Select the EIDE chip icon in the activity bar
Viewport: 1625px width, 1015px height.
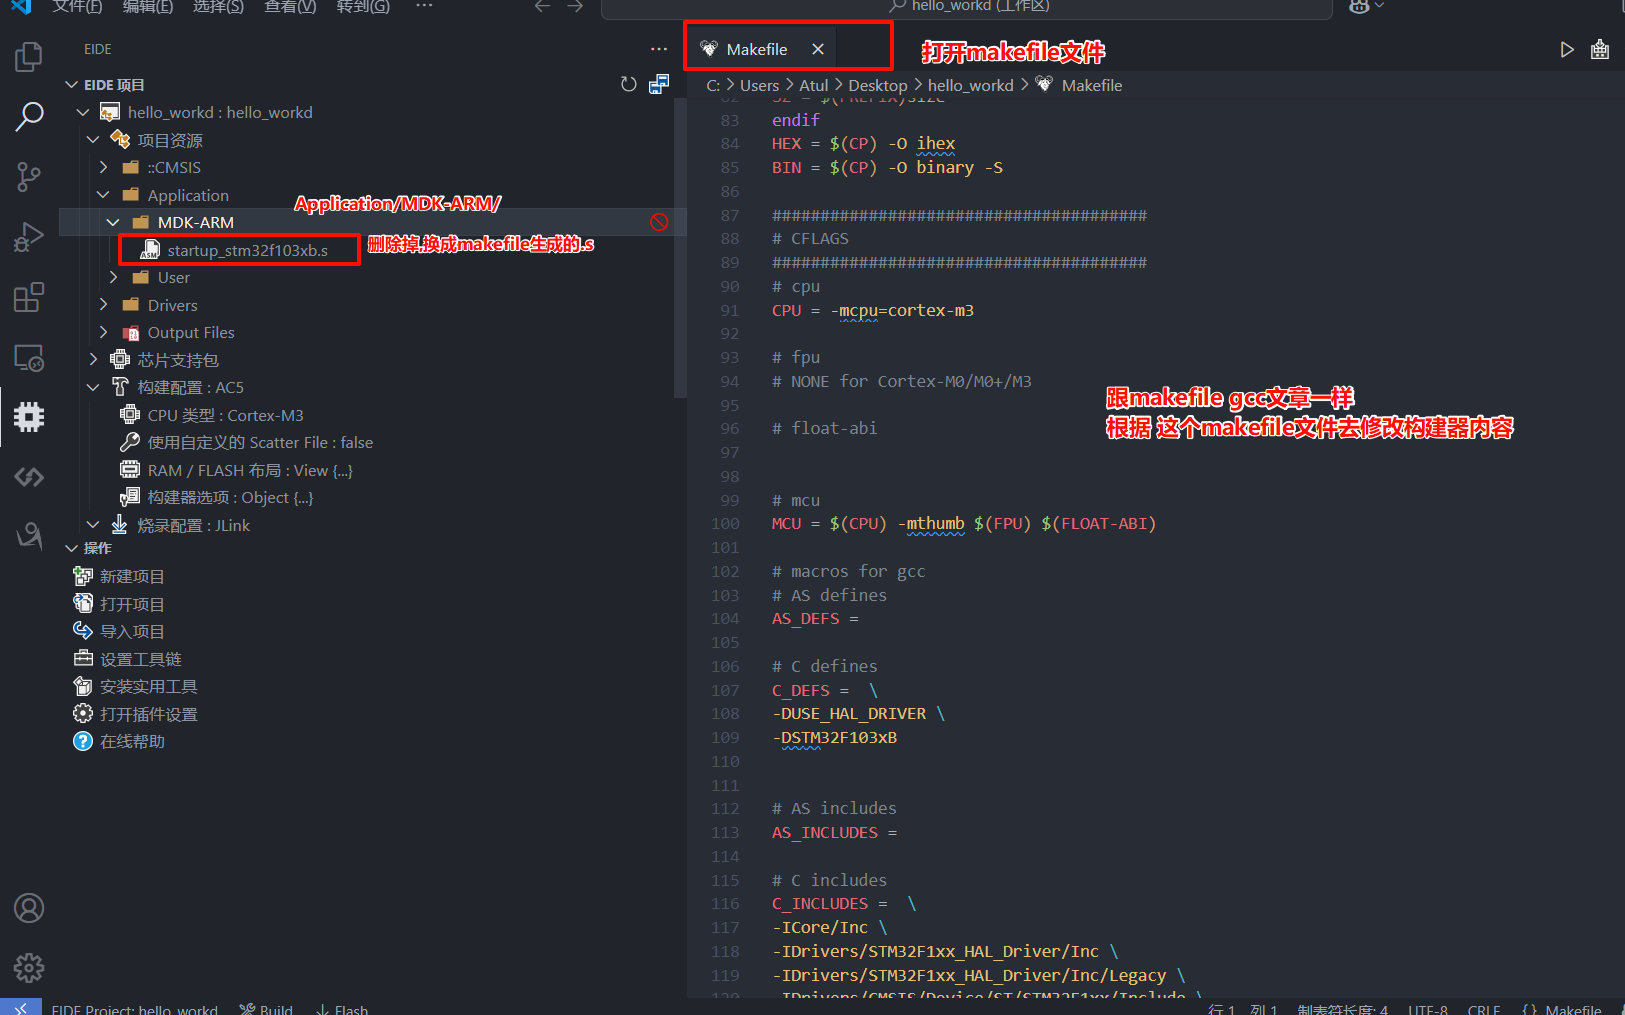point(29,417)
